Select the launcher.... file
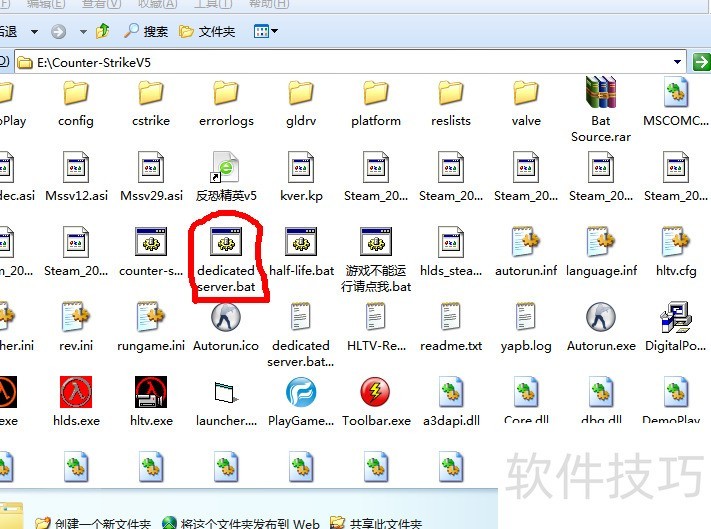 (226, 402)
